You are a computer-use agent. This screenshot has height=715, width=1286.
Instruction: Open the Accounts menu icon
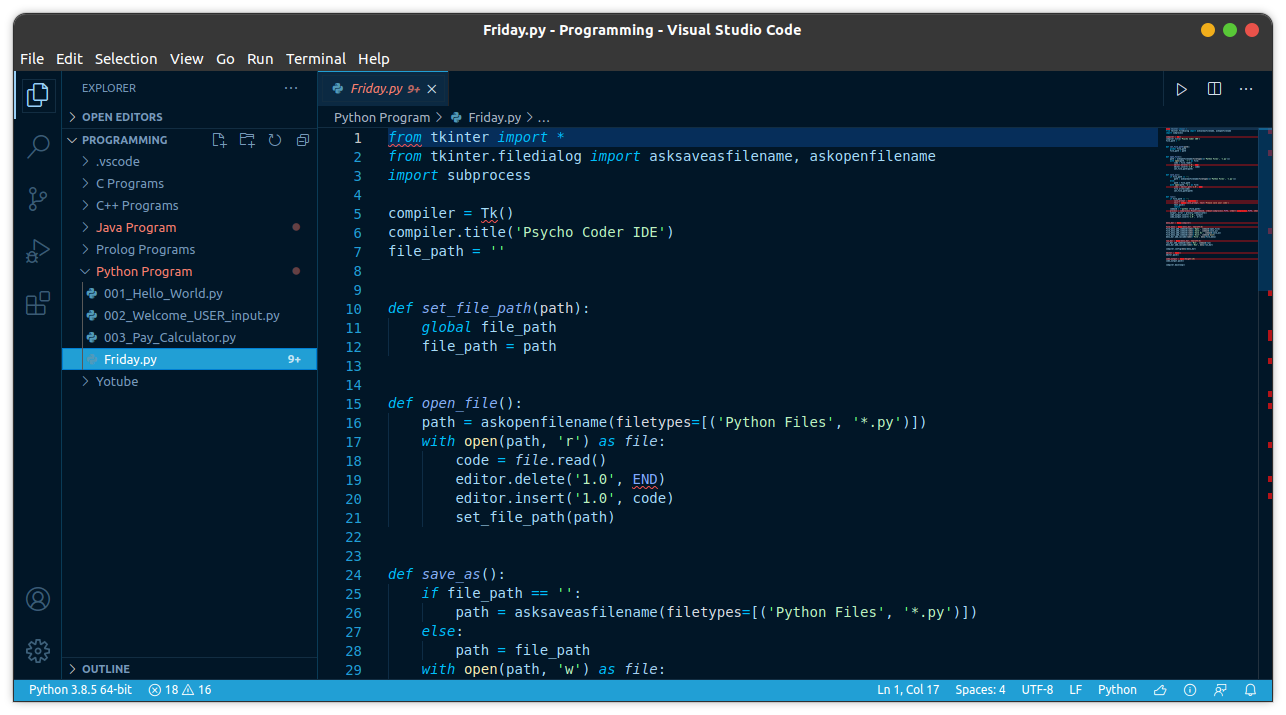click(x=38, y=599)
